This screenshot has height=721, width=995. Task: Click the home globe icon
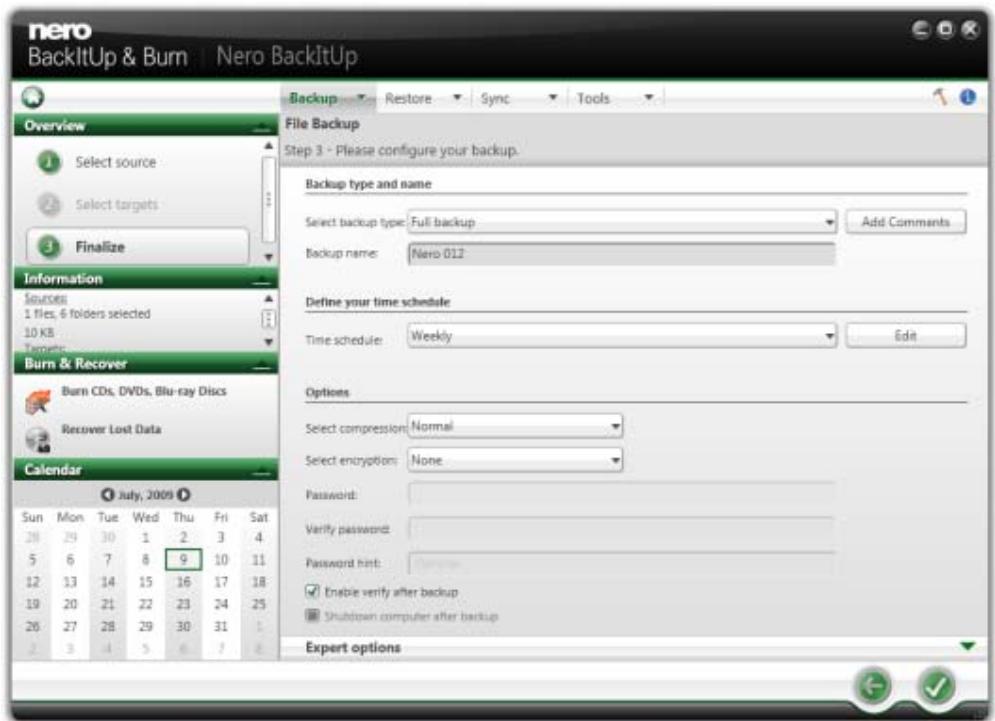click(32, 97)
